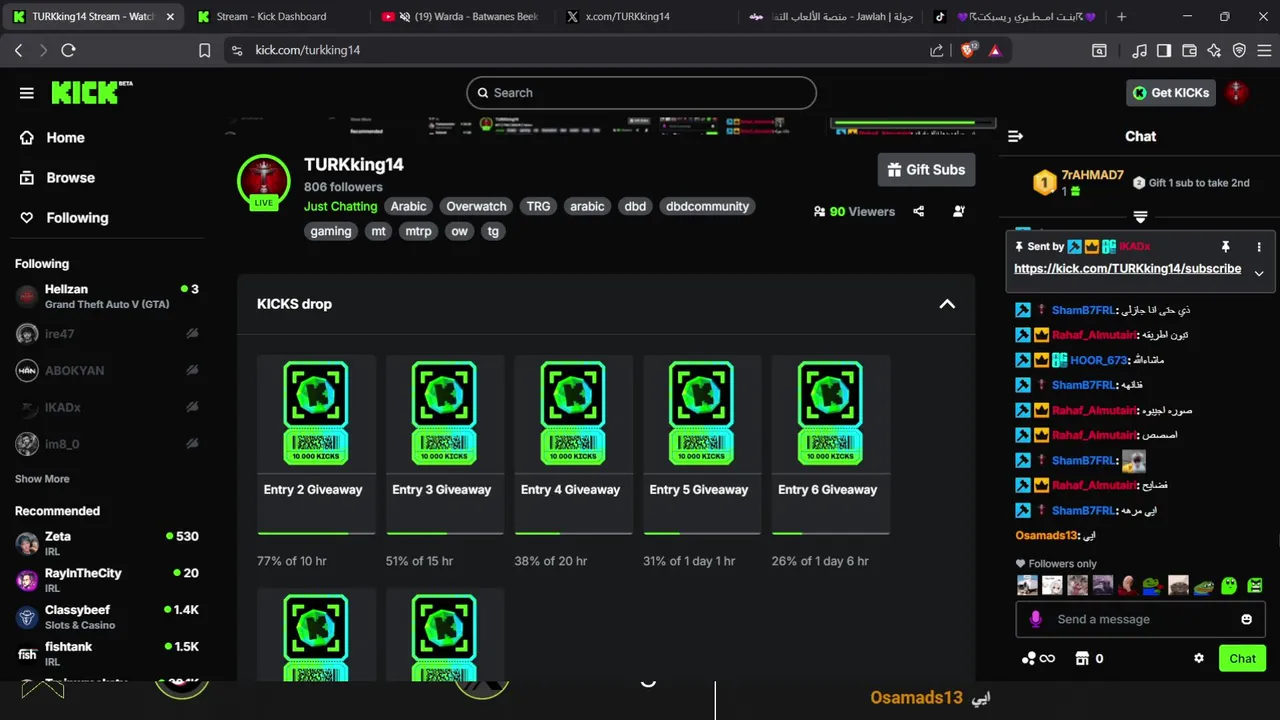Collapse the KICKS drop section
Viewport: 1280px width, 720px height.
[x=947, y=304]
